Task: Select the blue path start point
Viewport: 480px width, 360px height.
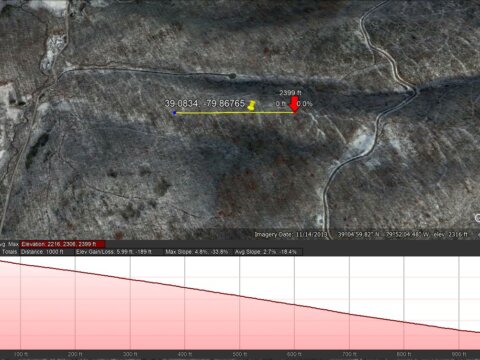Action: (x=174, y=113)
